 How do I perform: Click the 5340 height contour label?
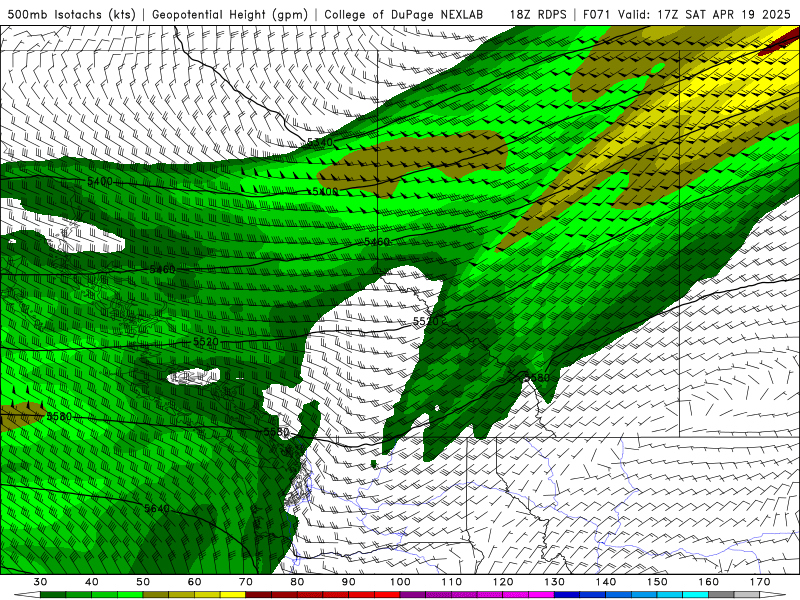pyautogui.click(x=320, y=142)
